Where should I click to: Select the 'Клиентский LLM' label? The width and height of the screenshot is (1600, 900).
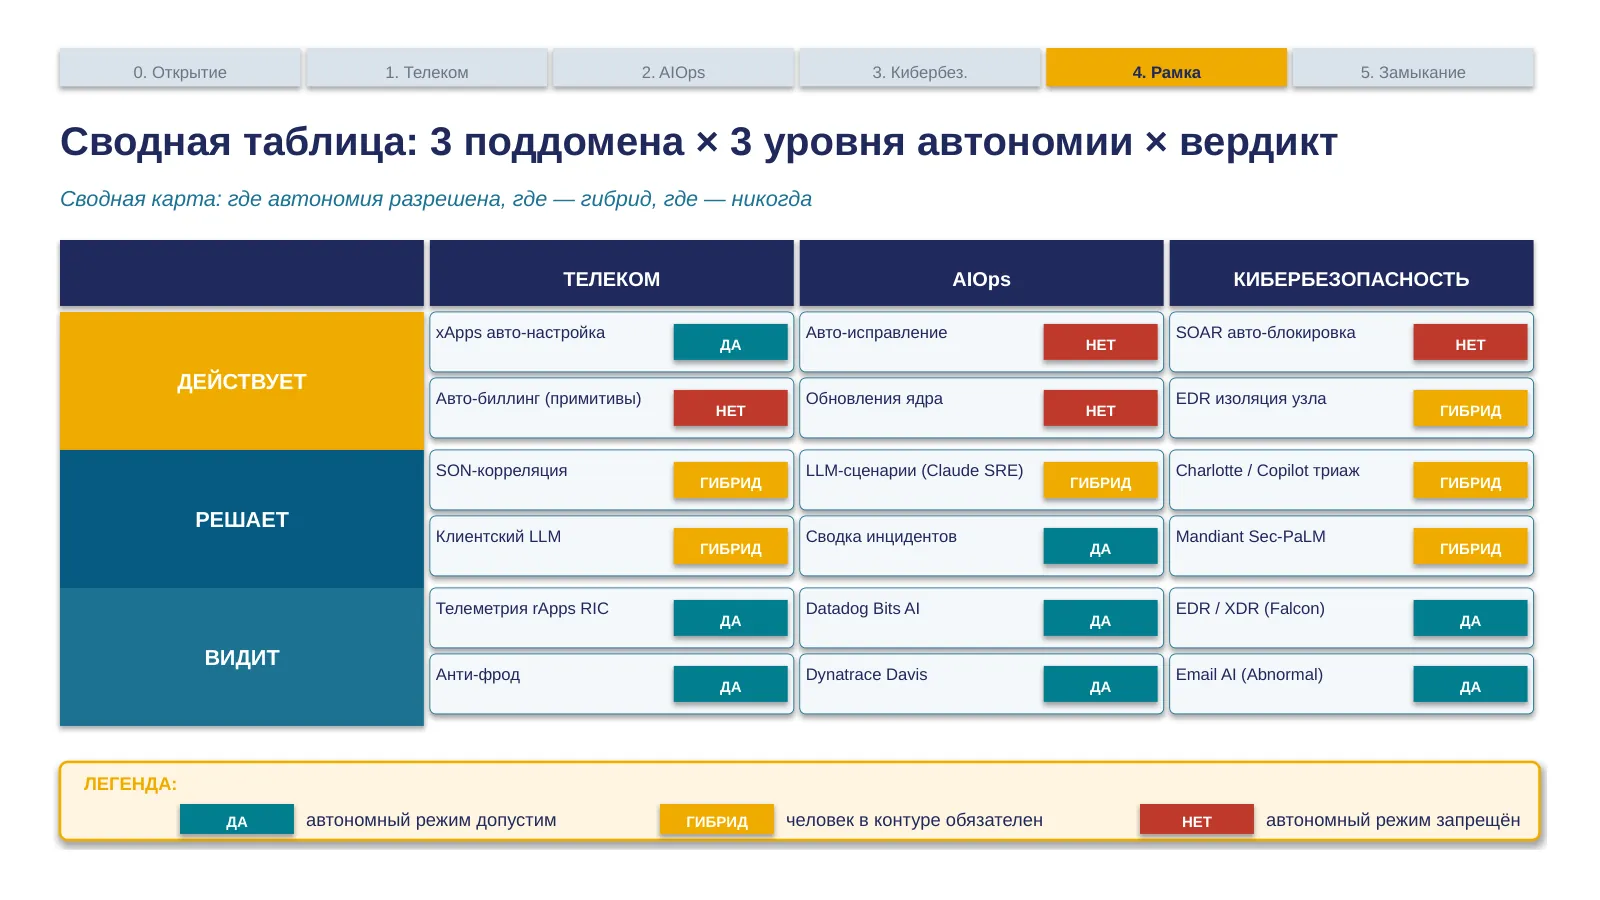click(498, 537)
